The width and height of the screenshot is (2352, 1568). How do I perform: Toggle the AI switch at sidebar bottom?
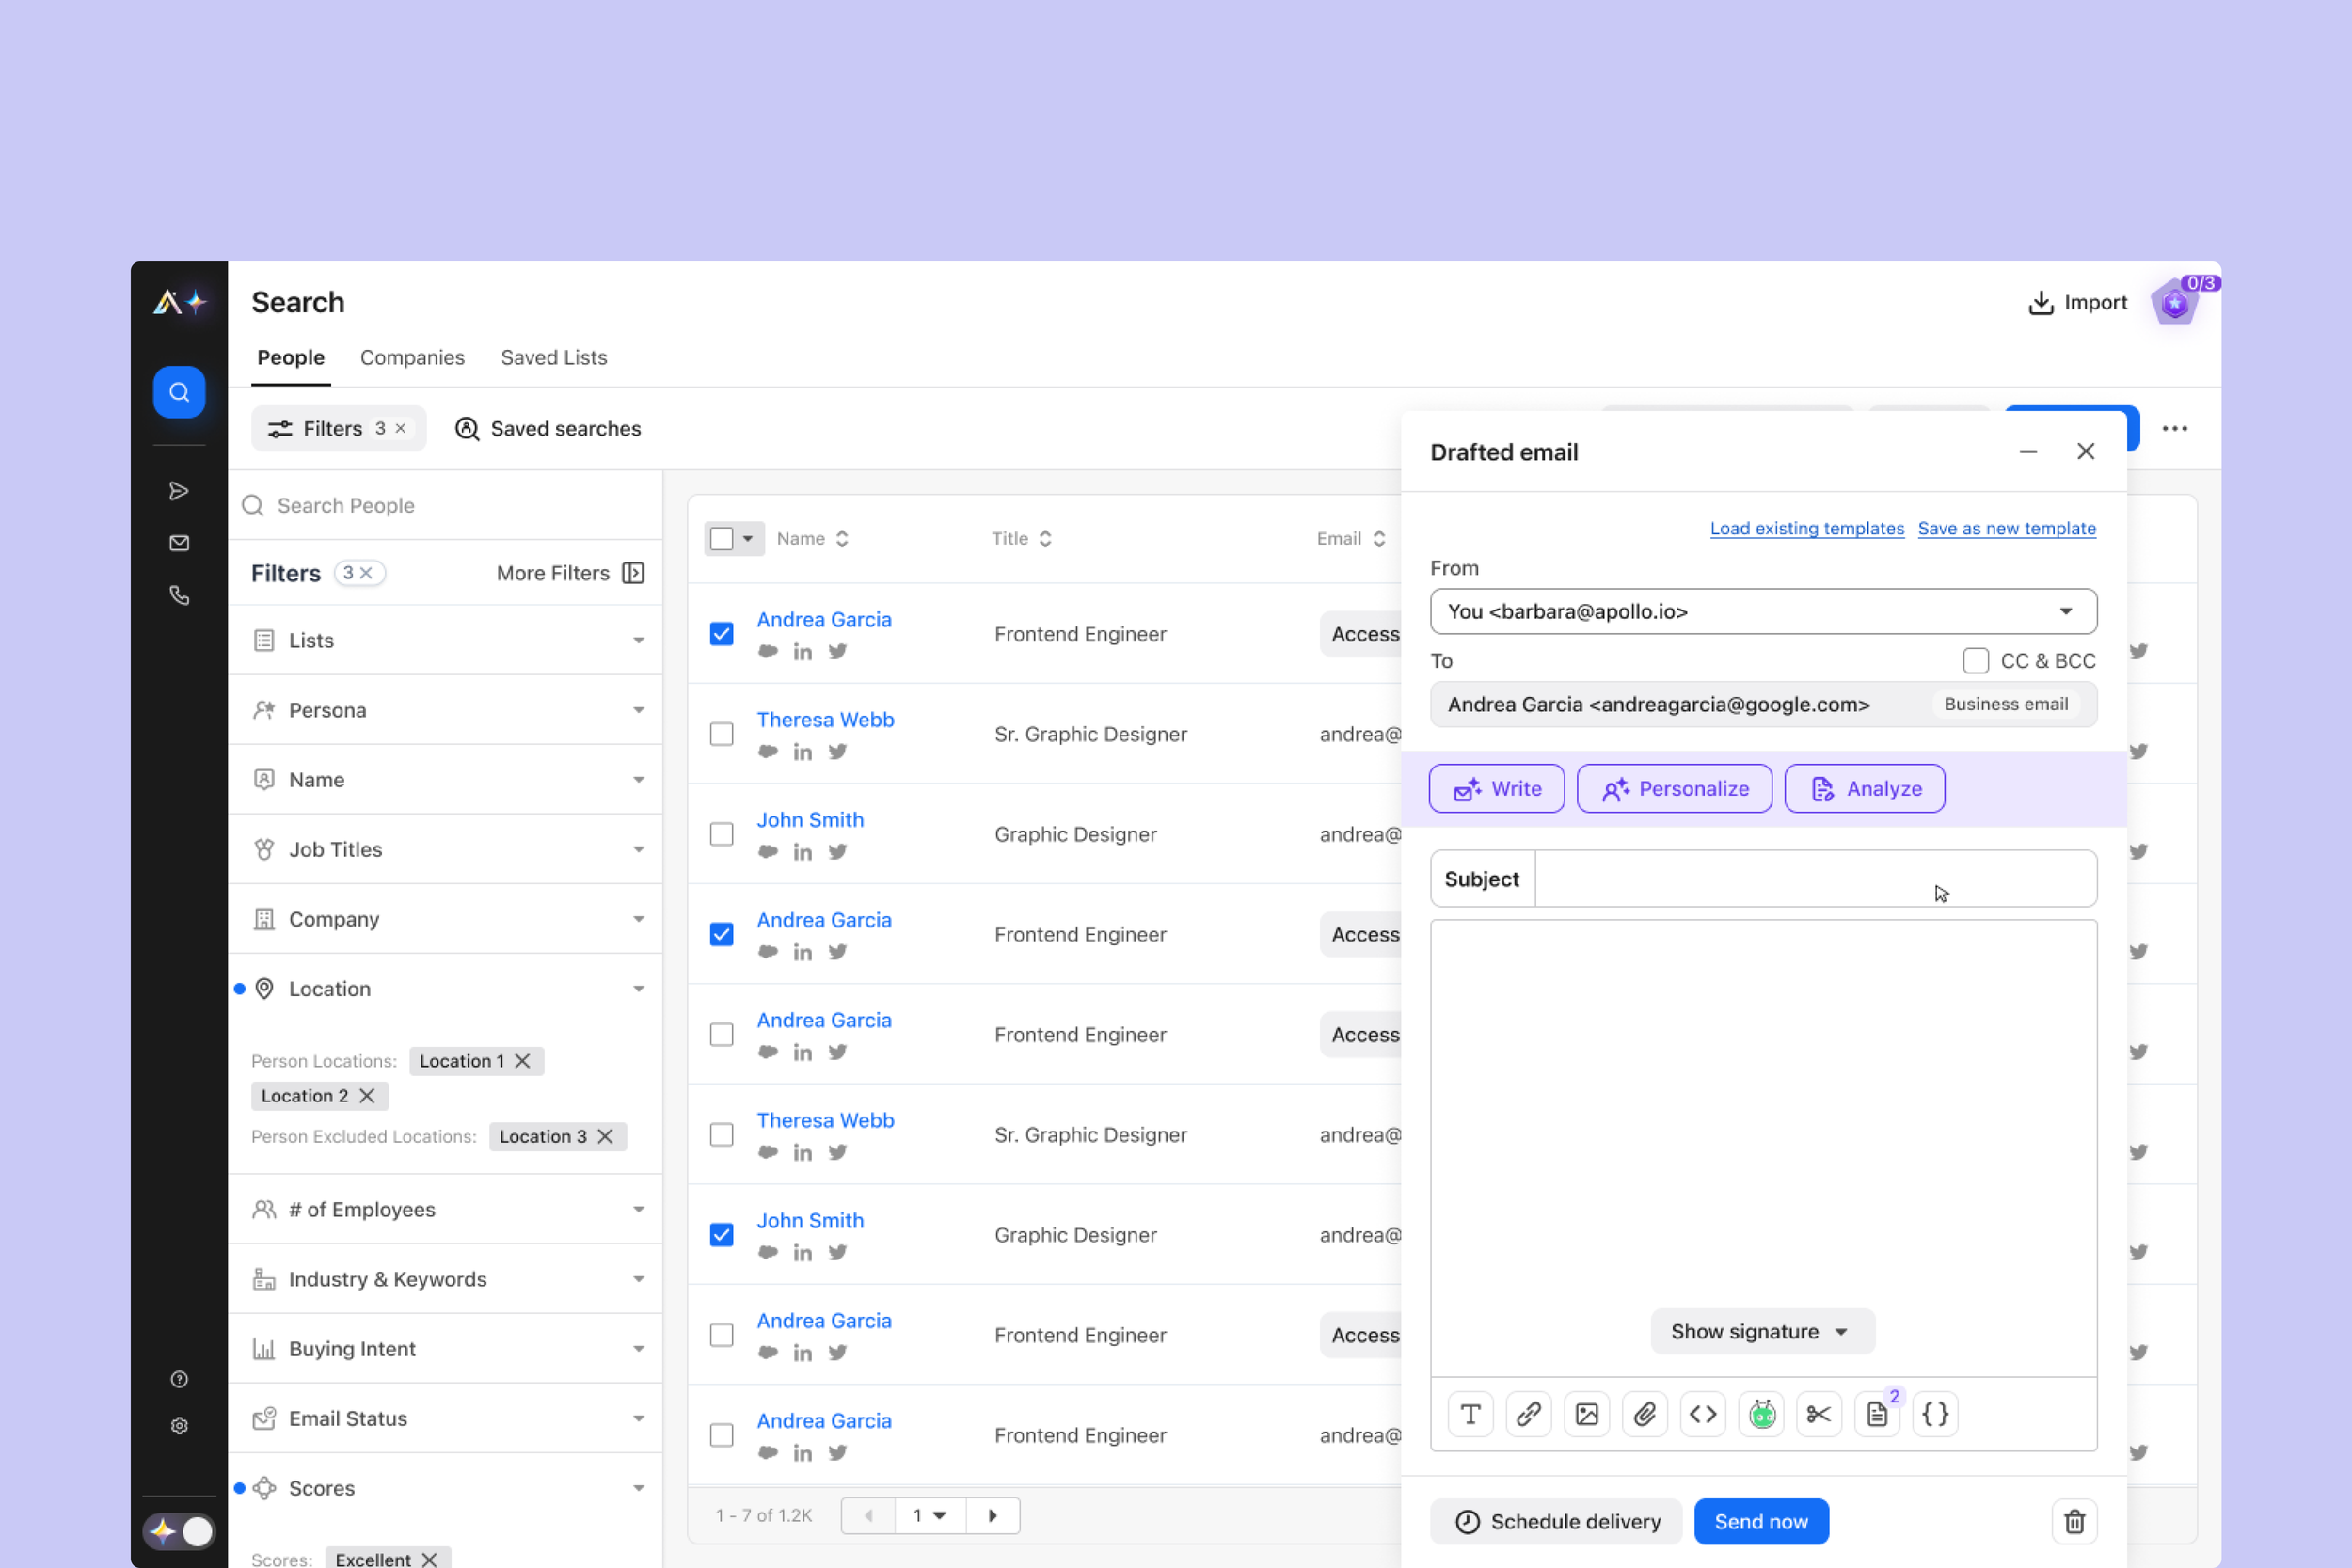click(179, 1531)
